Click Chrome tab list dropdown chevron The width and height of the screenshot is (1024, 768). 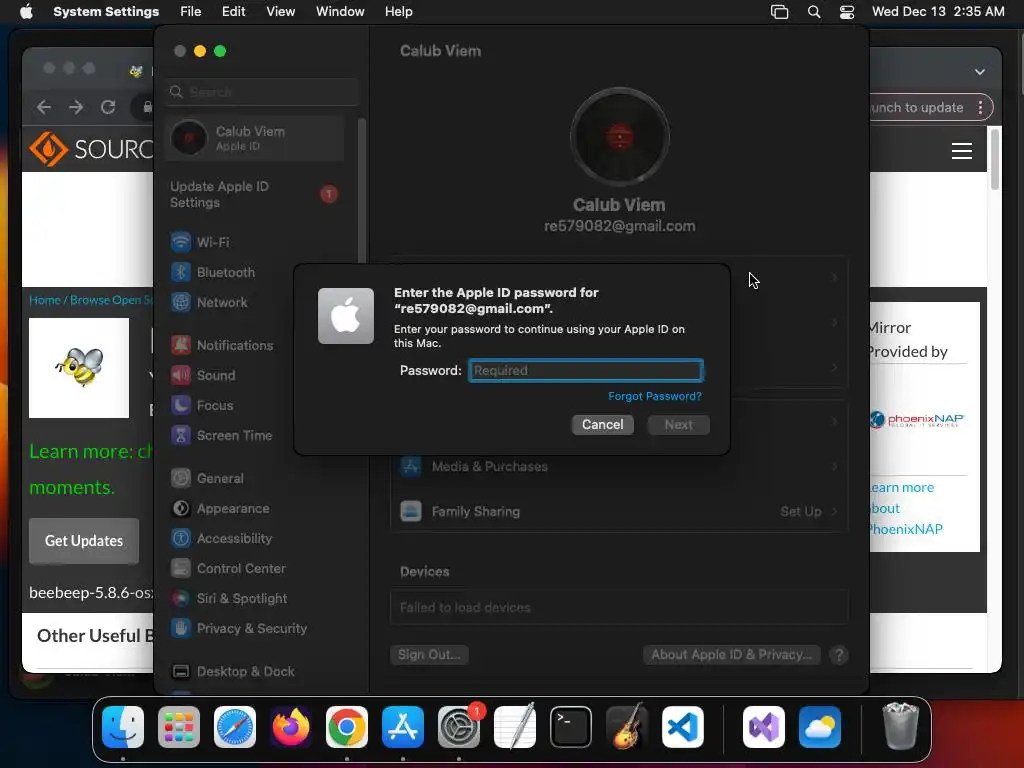980,72
